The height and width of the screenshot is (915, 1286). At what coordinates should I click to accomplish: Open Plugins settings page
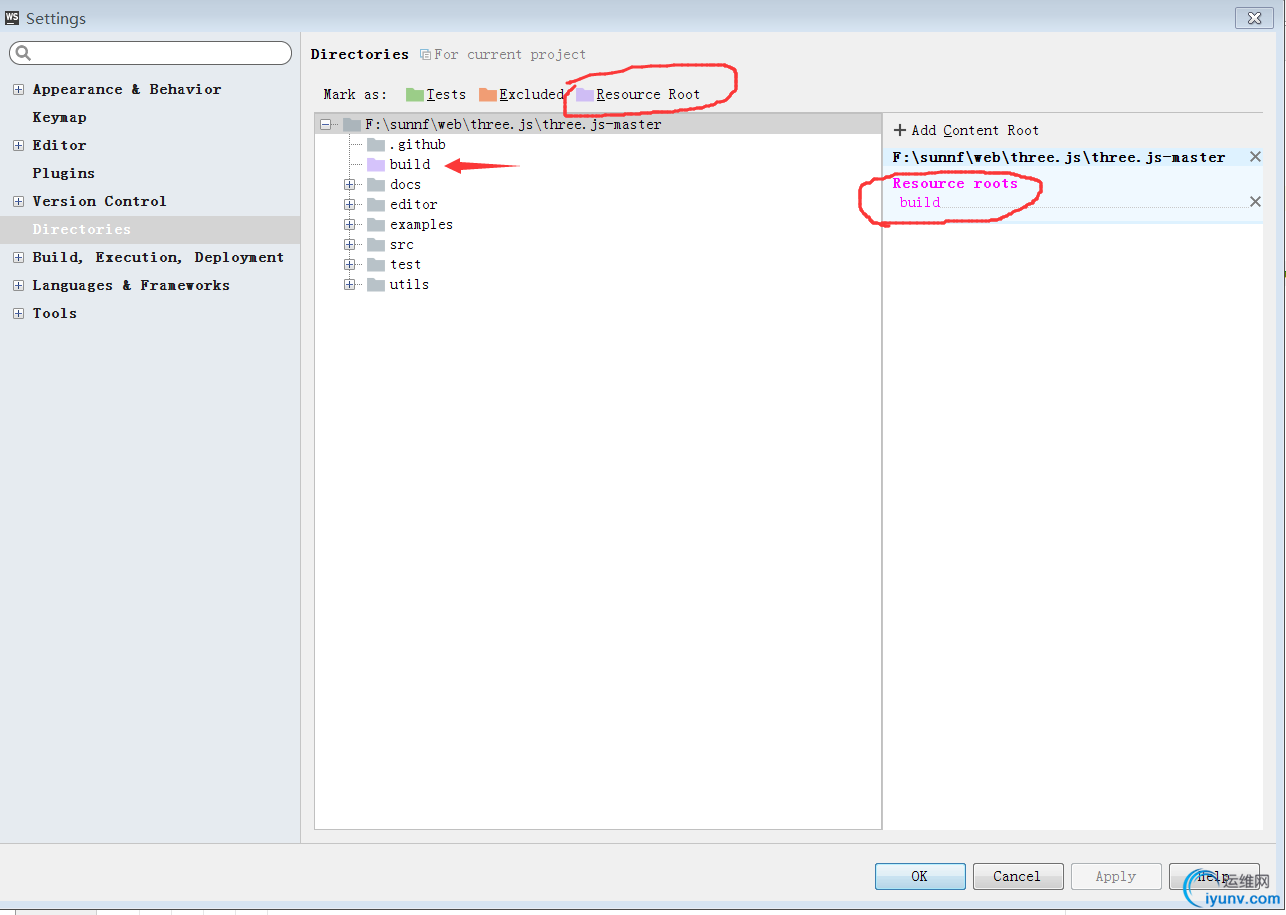tap(63, 173)
